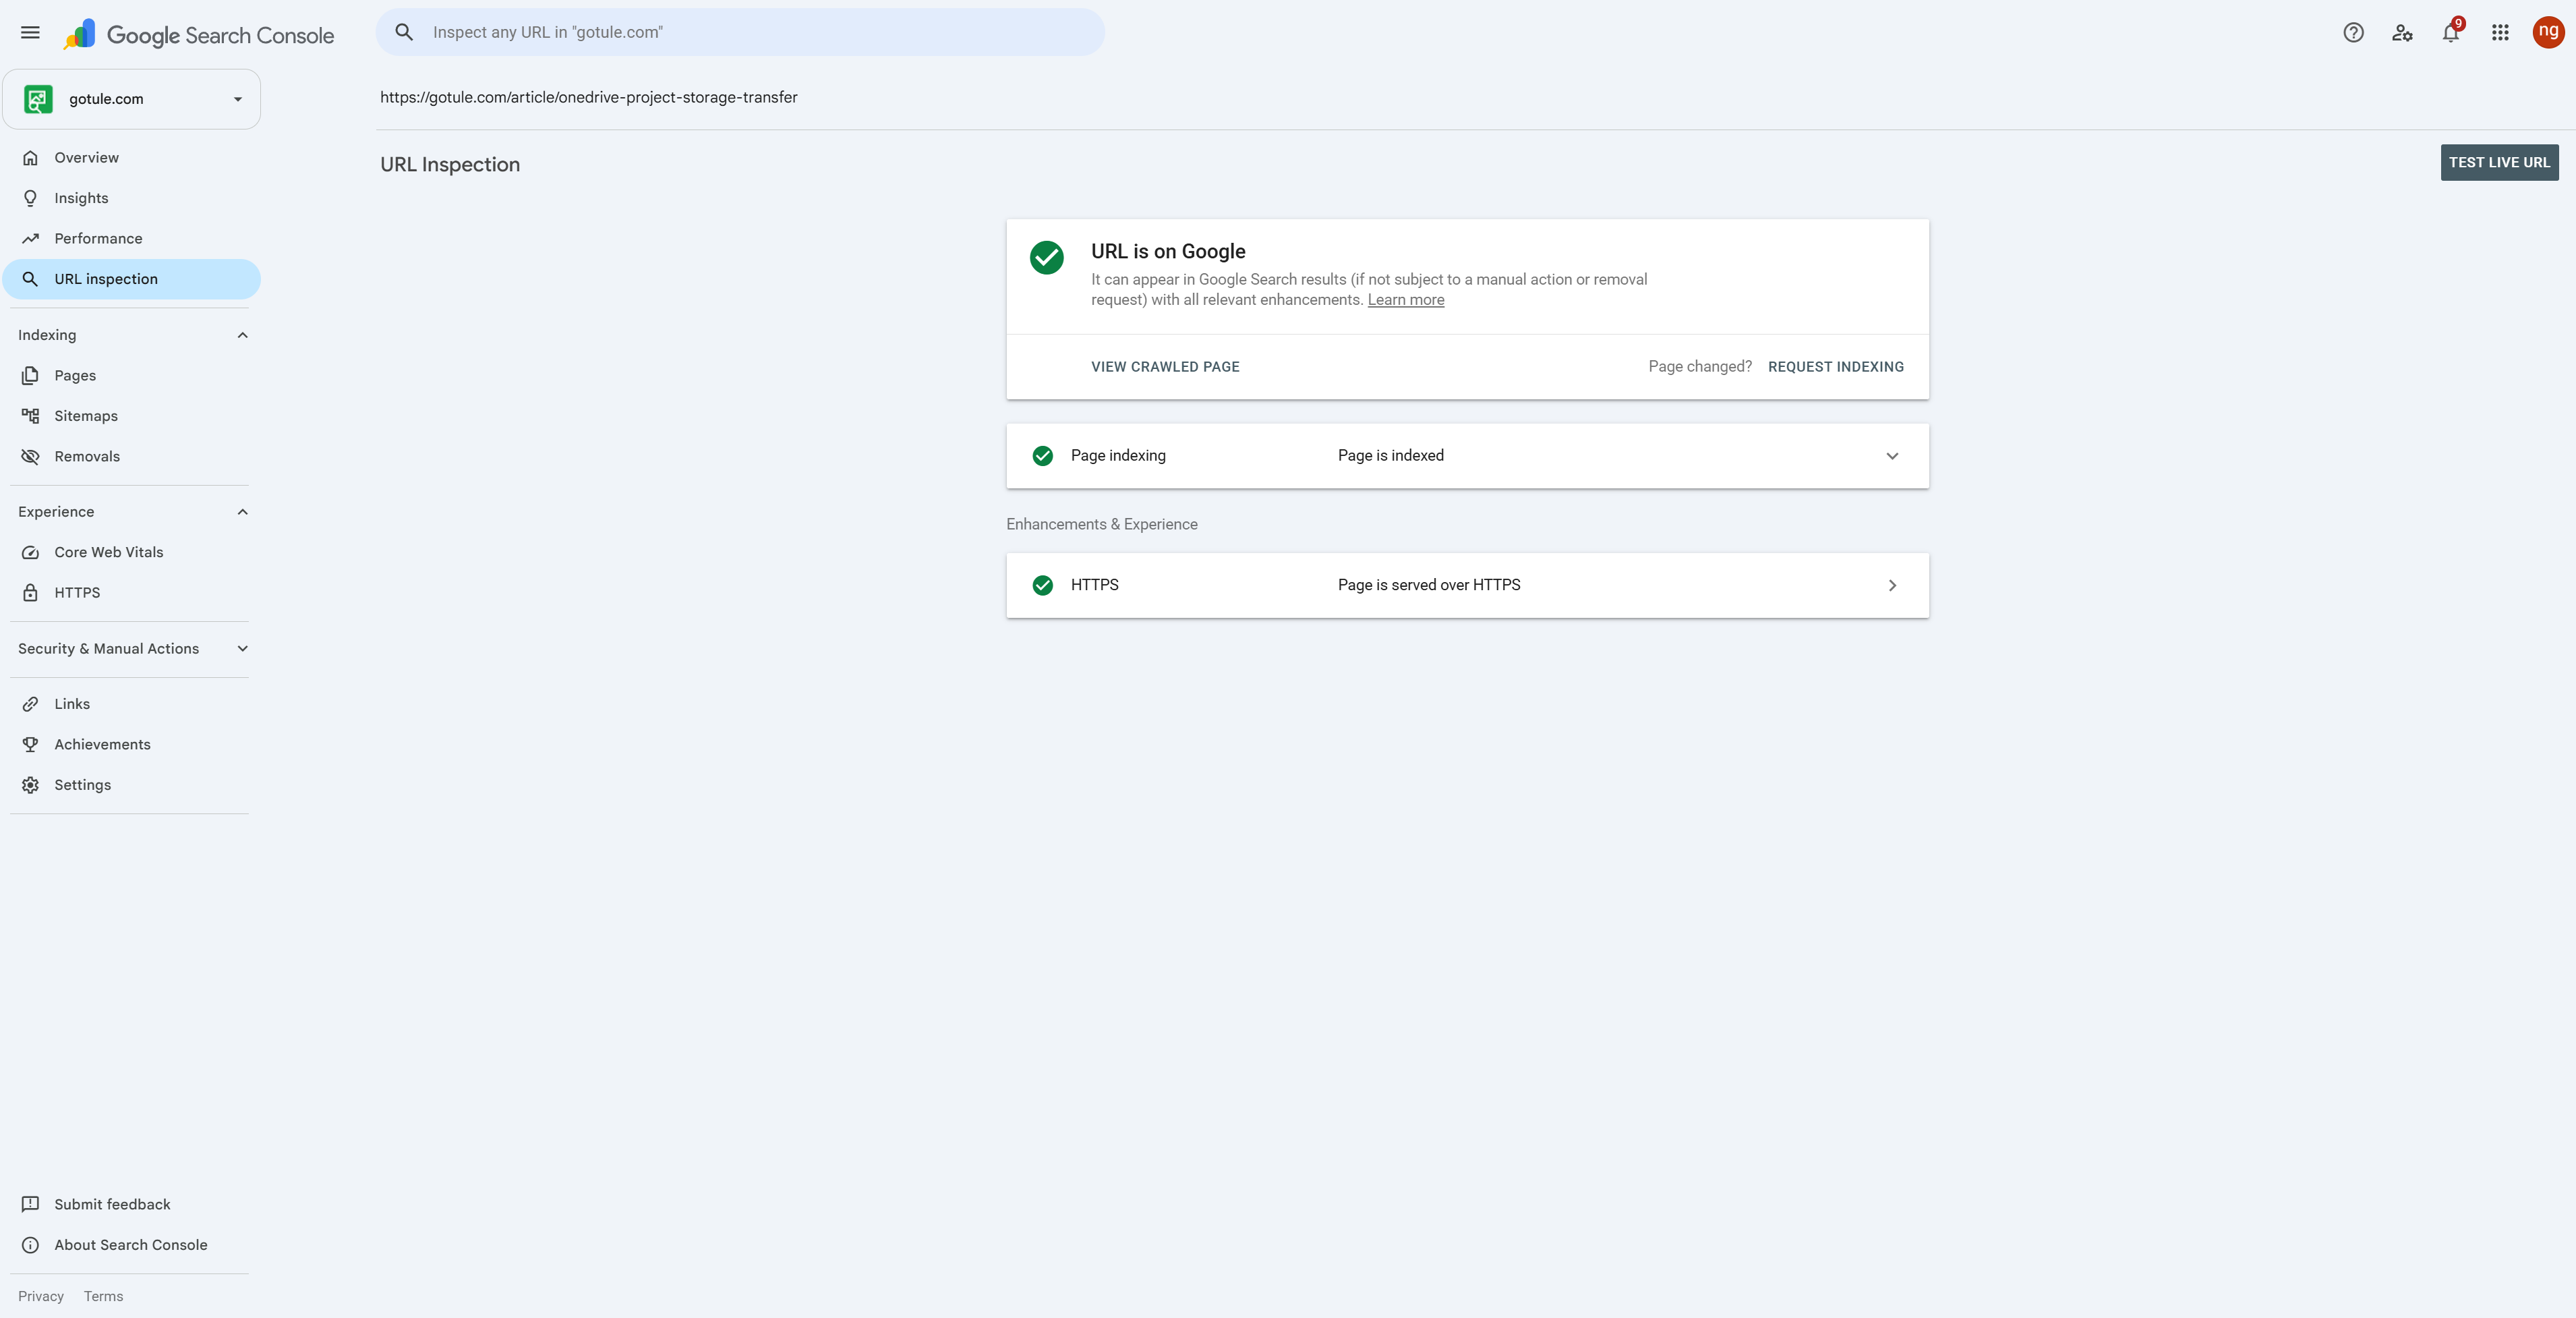
Task: Click the Overview home icon
Action: pyautogui.click(x=31, y=158)
